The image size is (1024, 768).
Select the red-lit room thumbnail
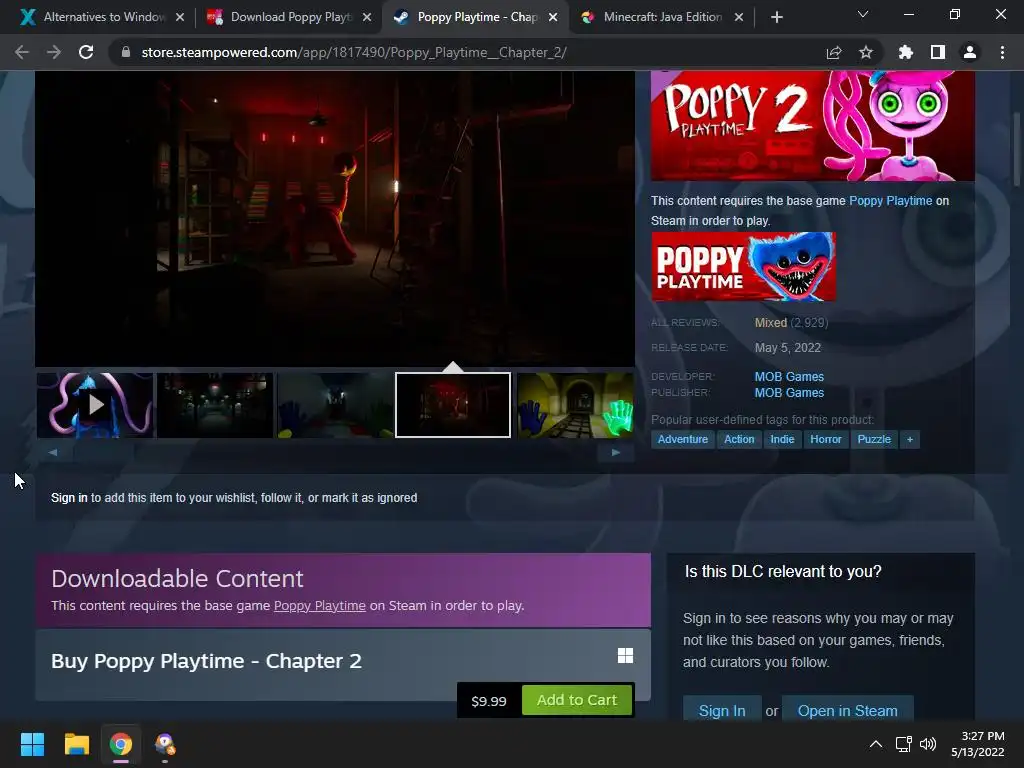(x=453, y=405)
